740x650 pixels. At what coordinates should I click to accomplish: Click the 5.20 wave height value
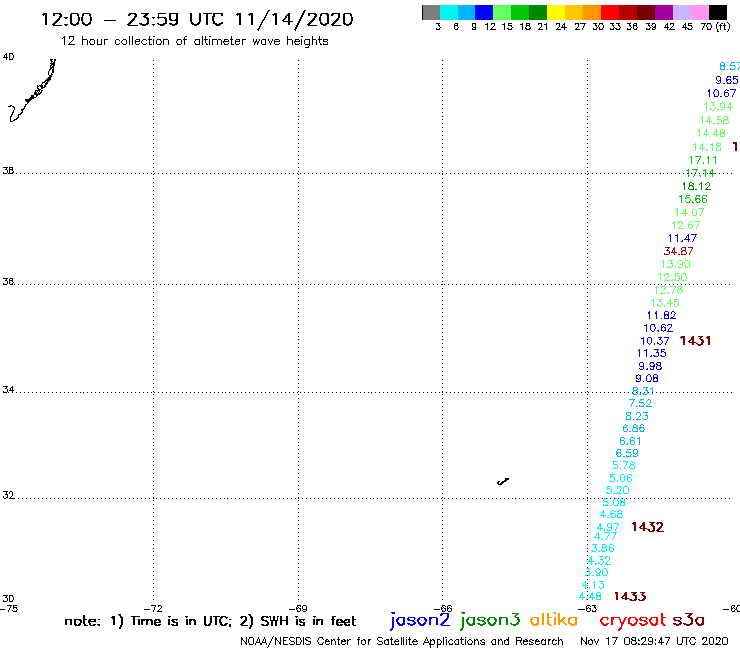click(x=617, y=490)
